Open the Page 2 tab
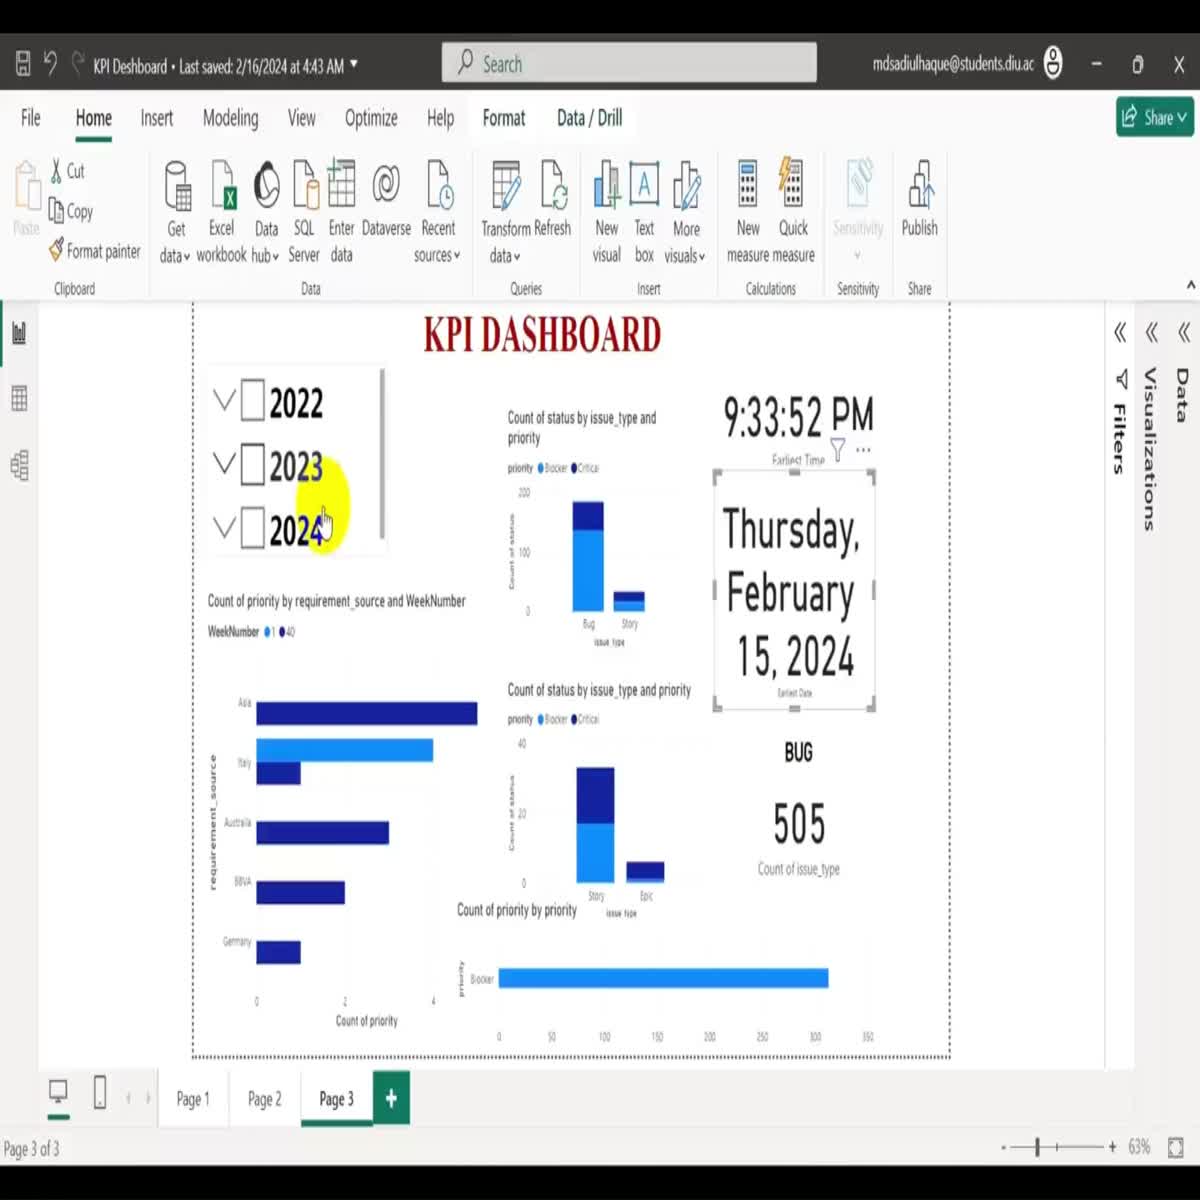 point(264,1097)
